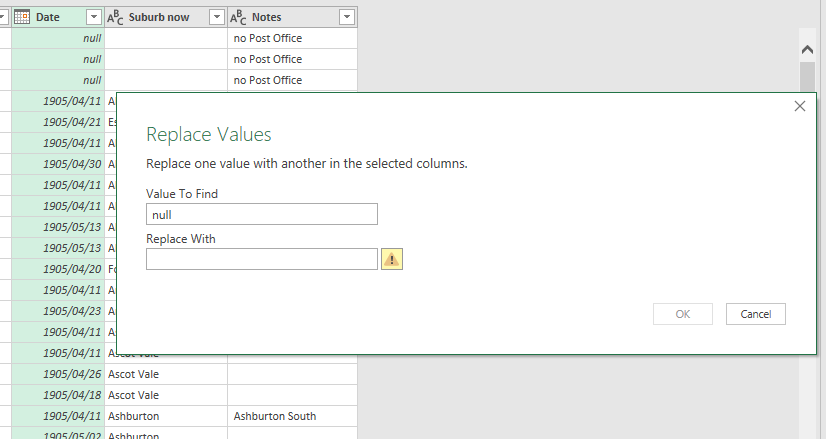The image size is (826, 439).
Task: Select the Ashburton cell in 1905/04/11 row
Action: click(x=166, y=416)
